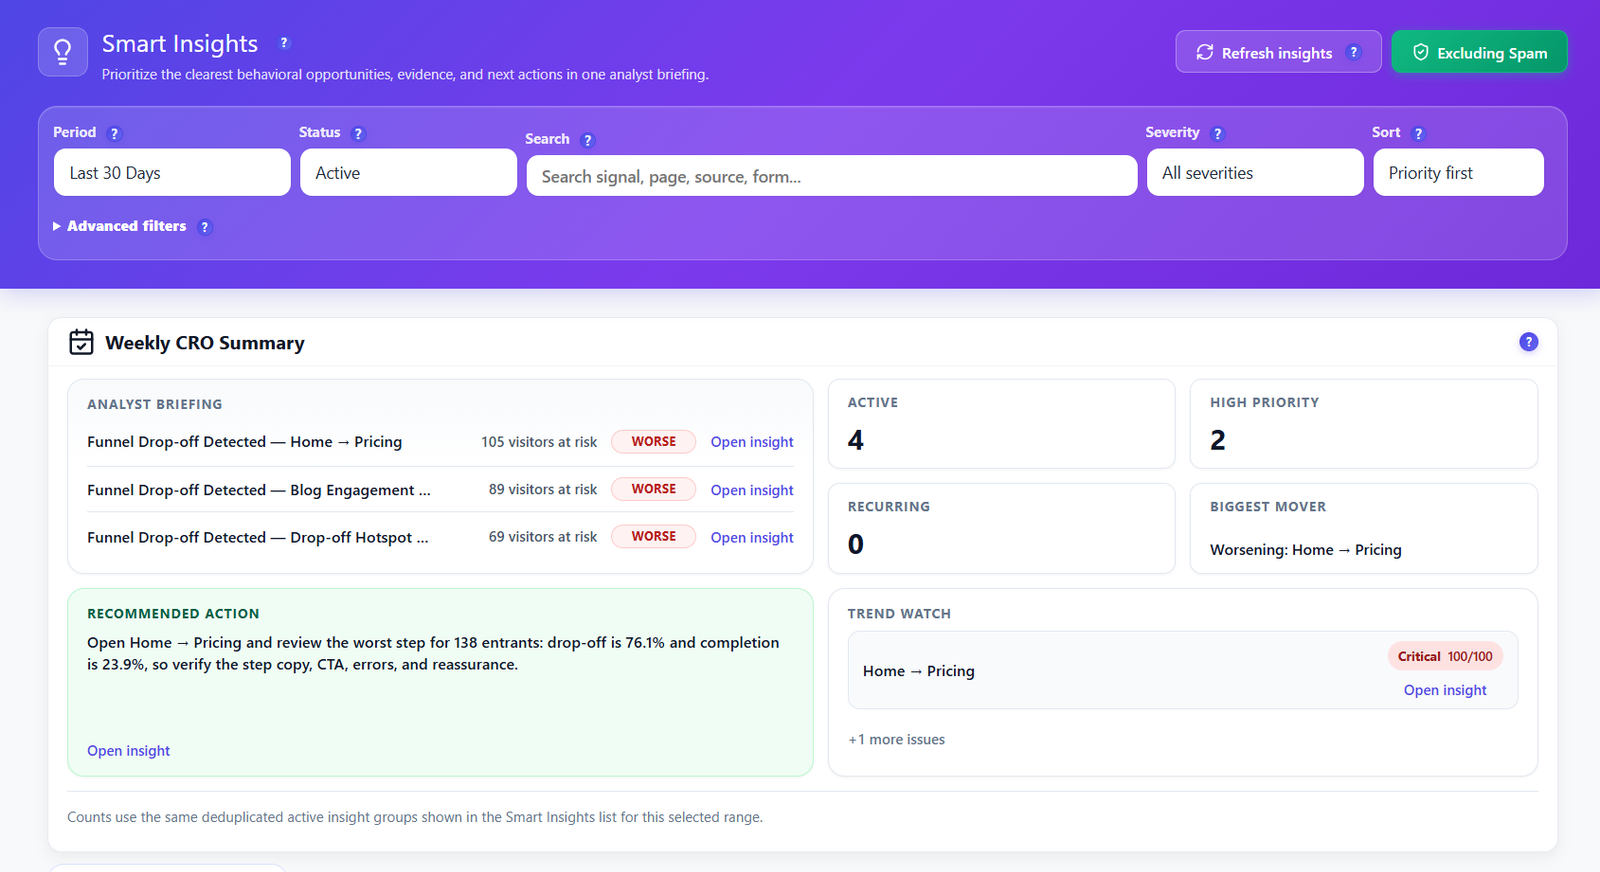The image size is (1600, 872).
Task: Click the Refresh insights button
Action: point(1278,52)
